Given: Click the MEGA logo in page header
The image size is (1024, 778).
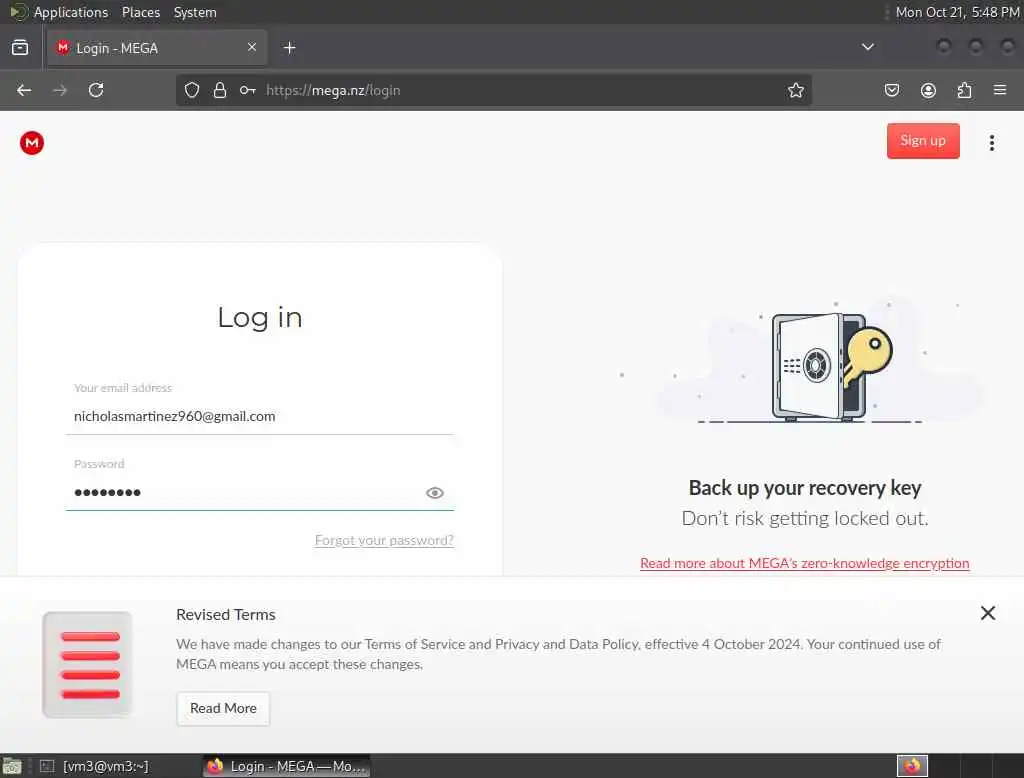Looking at the screenshot, I should tap(31, 143).
